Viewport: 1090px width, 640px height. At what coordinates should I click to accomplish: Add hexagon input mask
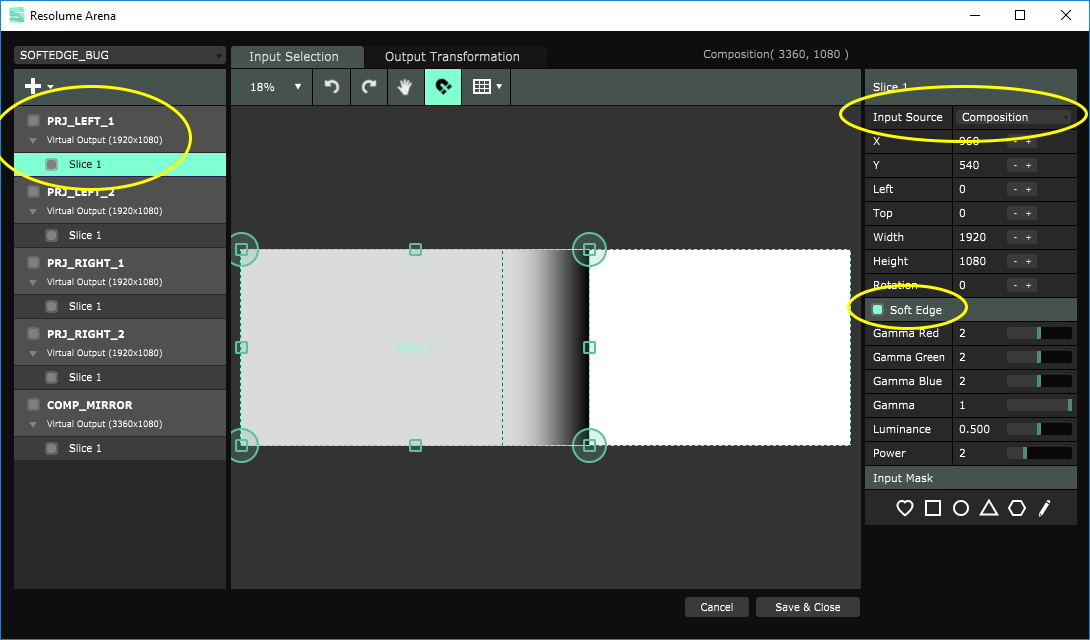tap(1017, 508)
